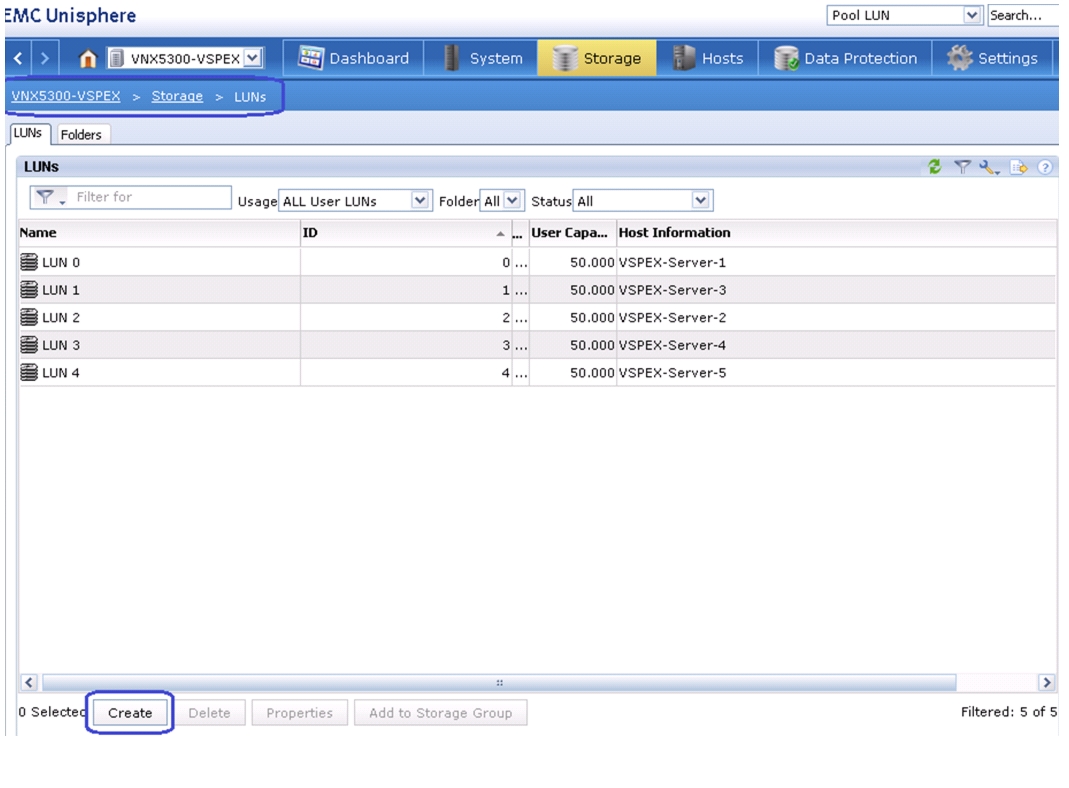Viewport: 1069px width, 788px height.
Task: Click the LUN 3 disk icon
Action: [29, 344]
